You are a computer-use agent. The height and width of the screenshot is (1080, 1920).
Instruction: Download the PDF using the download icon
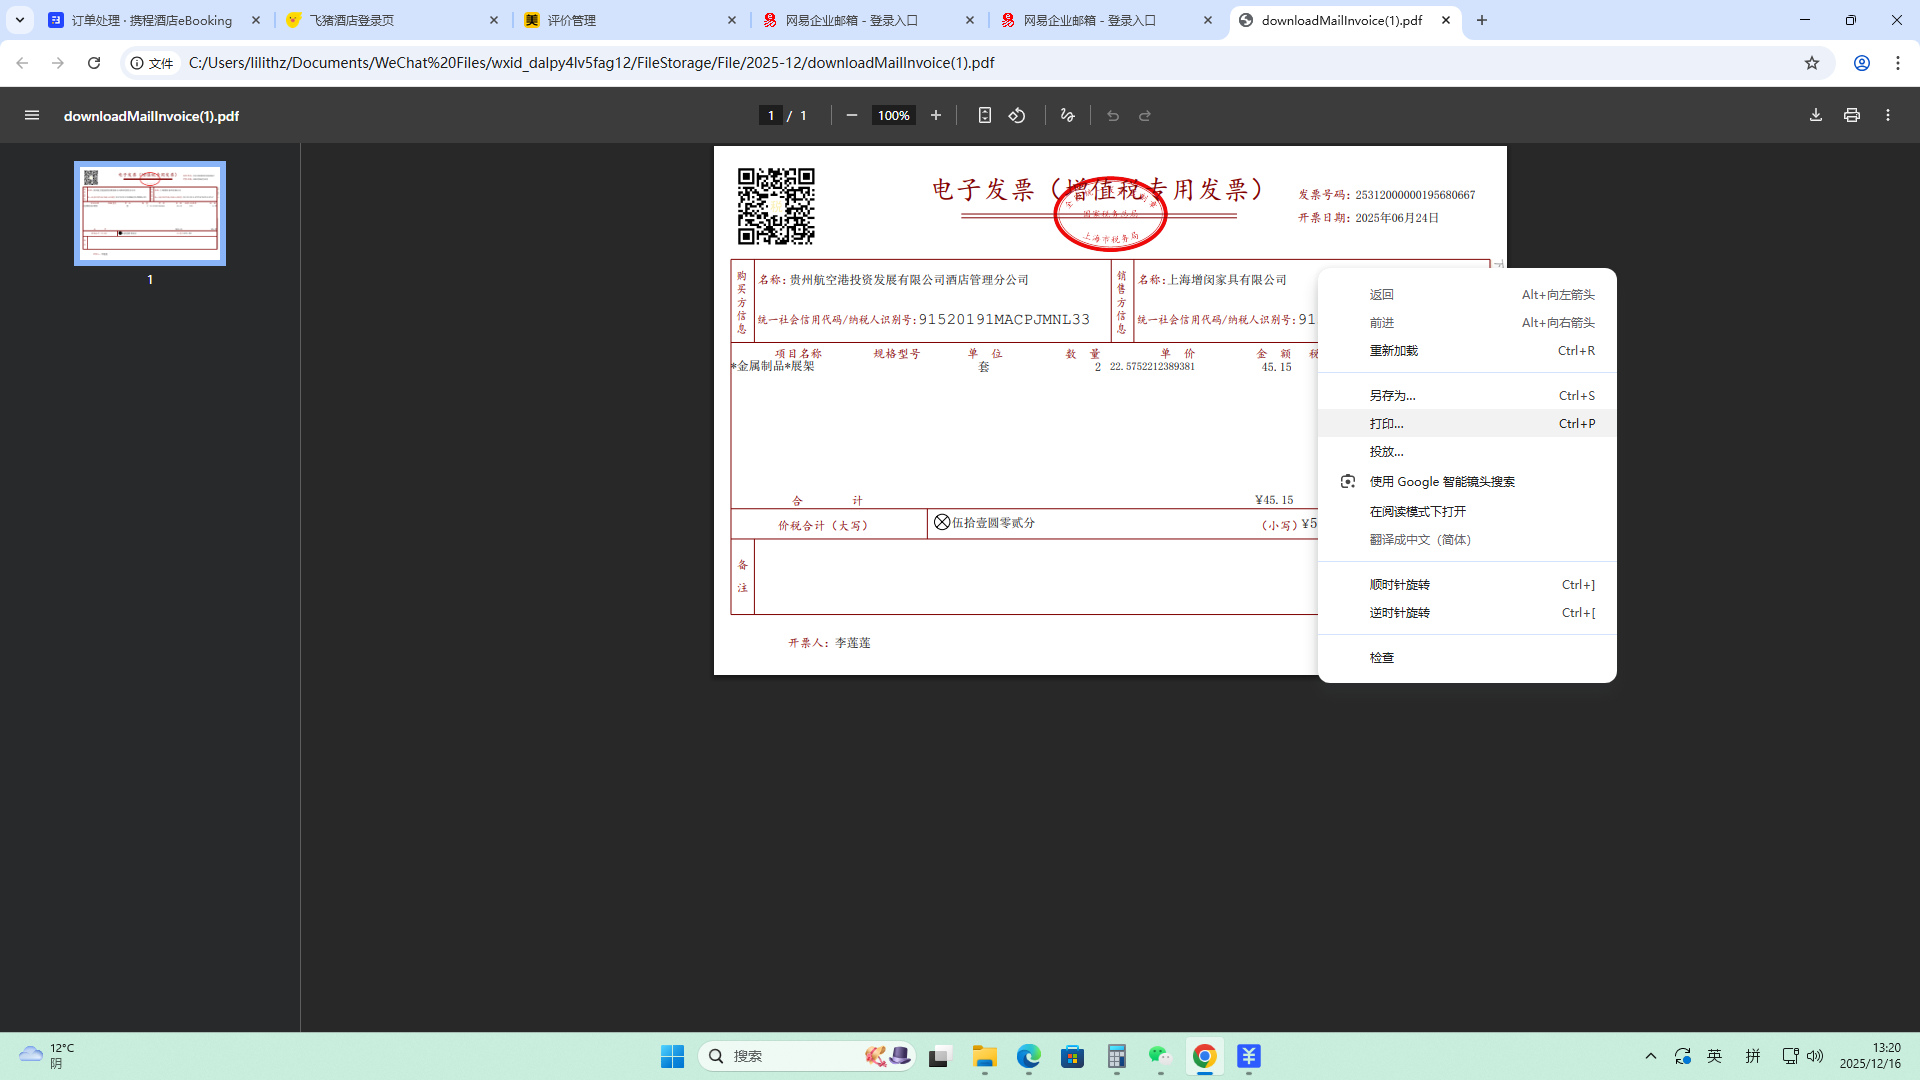[1816, 116]
